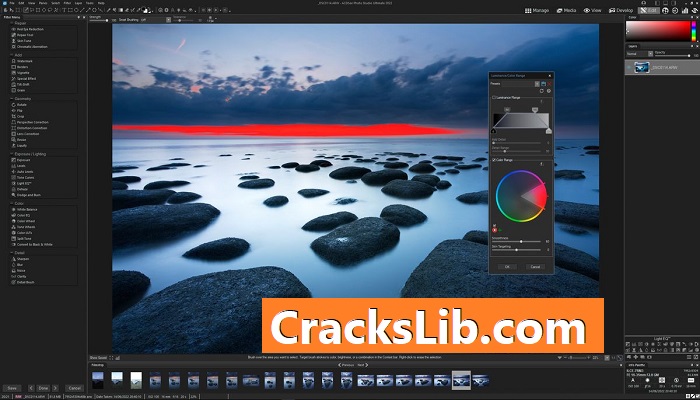The height and width of the screenshot is (400, 700).
Task: Toggle visibility of the image layer
Action: pos(629,67)
